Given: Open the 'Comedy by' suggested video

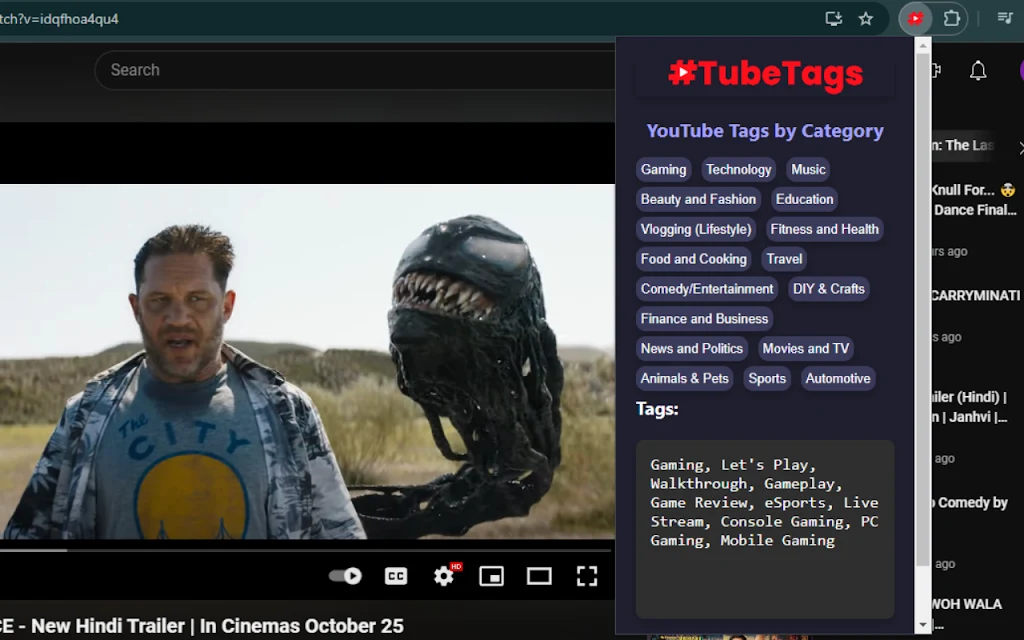Looking at the screenshot, I should coord(972,503).
